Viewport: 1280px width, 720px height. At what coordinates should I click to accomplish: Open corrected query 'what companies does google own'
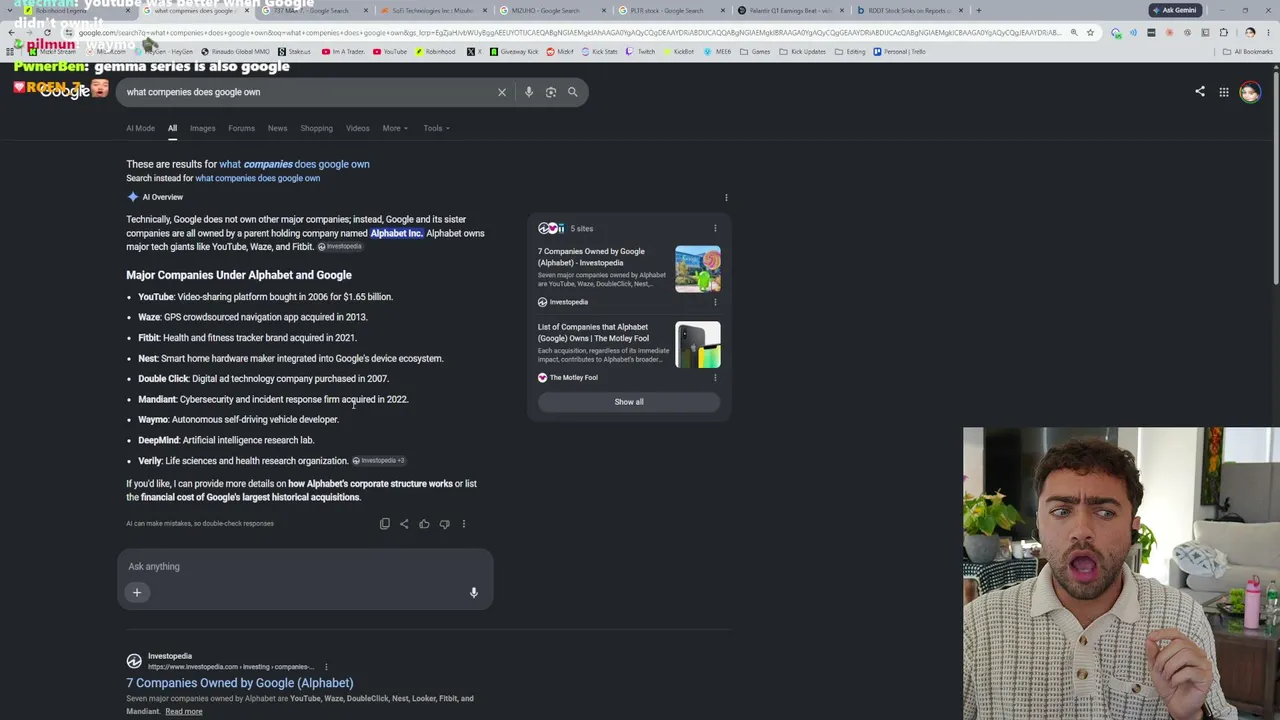[294, 164]
